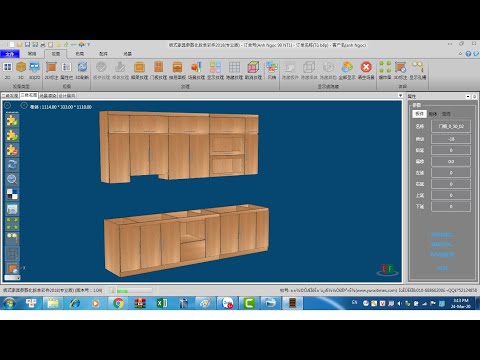Switch to the third document view tab
Image resolution: width=480 pixels, height=360 pixels.
click(x=48, y=96)
